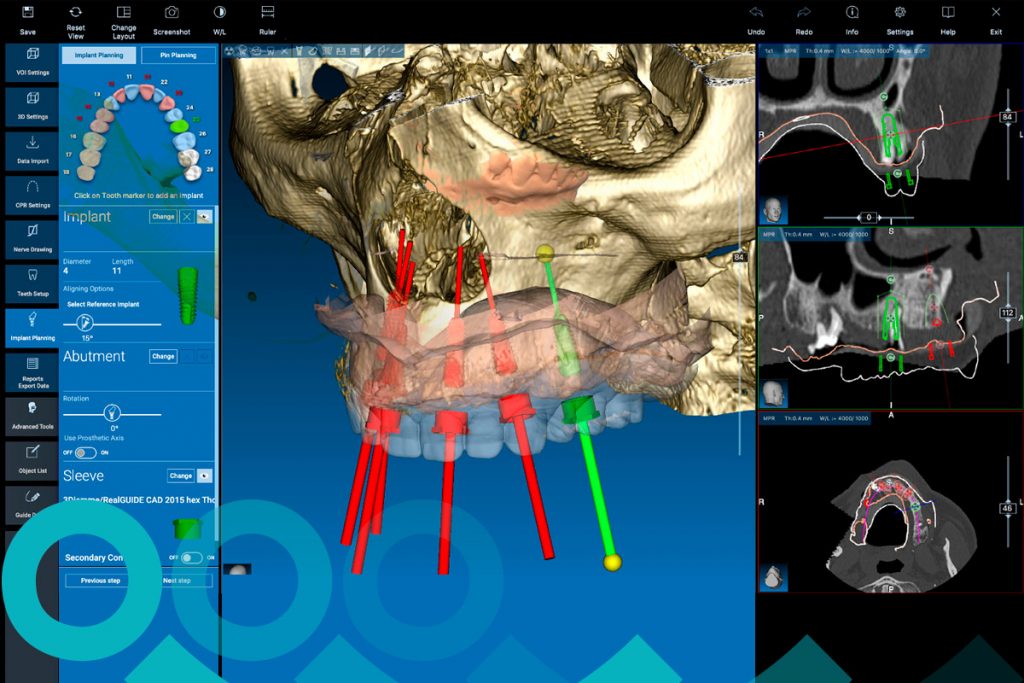Viewport: 1024px width, 683px height.
Task: Click the abutment Rotation slider handle
Action: (x=112, y=413)
